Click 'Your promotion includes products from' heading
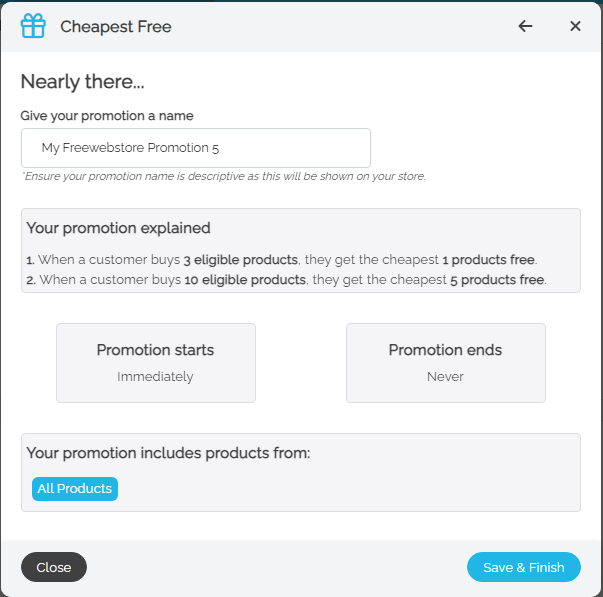 168,453
